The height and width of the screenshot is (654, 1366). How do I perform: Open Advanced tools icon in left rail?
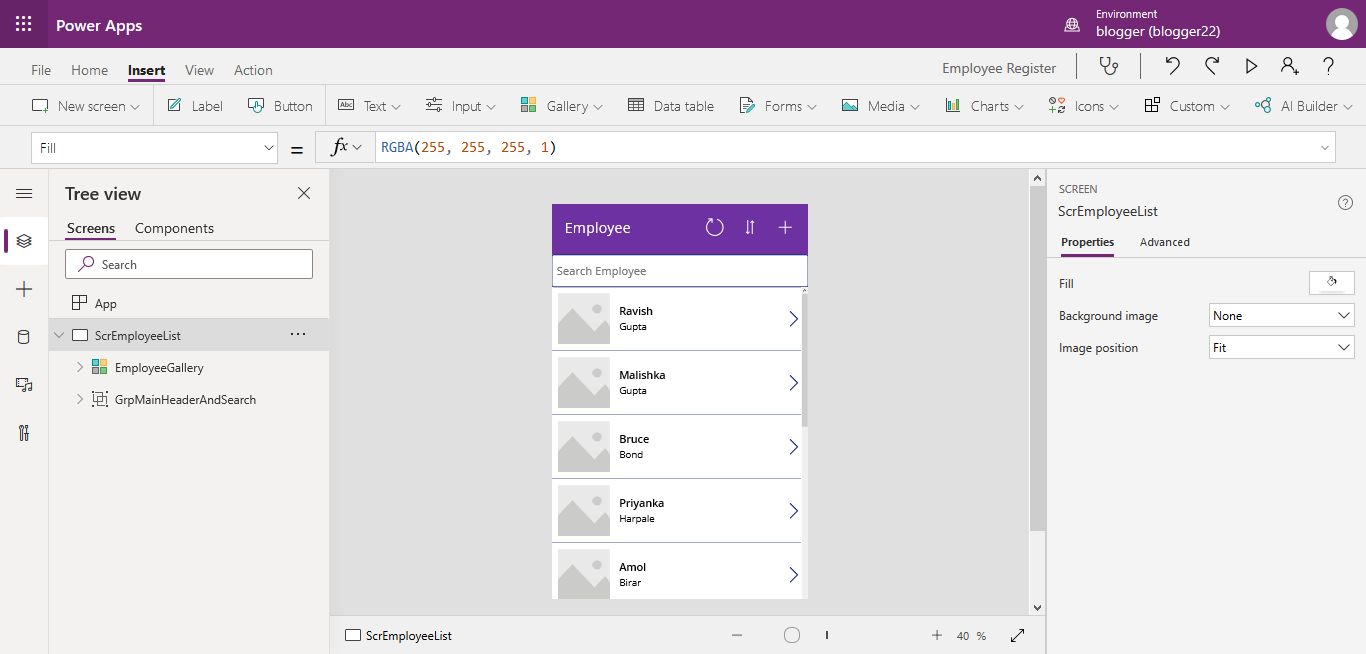[x=24, y=433]
